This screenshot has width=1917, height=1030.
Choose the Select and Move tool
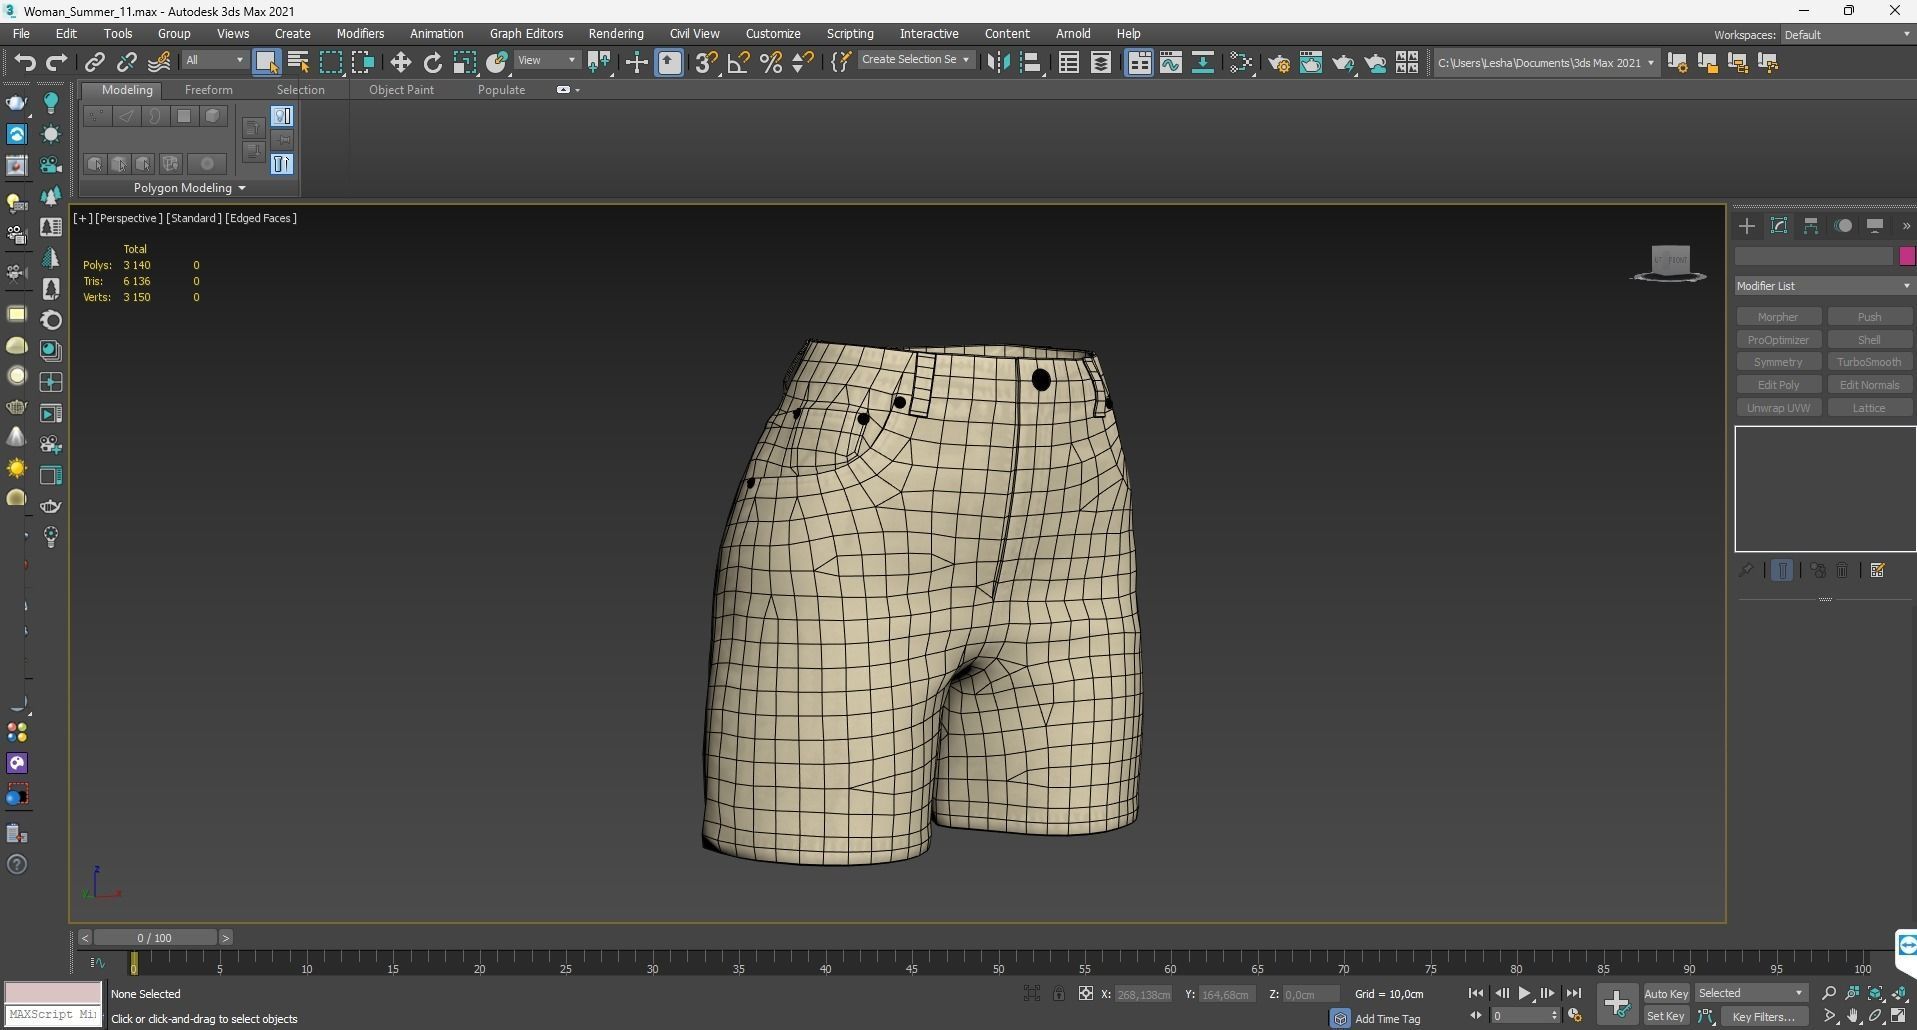(x=400, y=63)
